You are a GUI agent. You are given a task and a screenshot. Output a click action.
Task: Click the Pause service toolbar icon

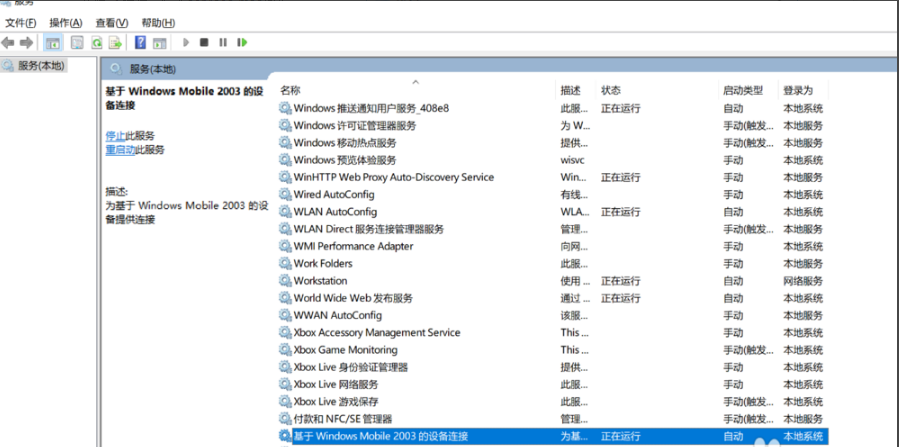[x=222, y=43]
